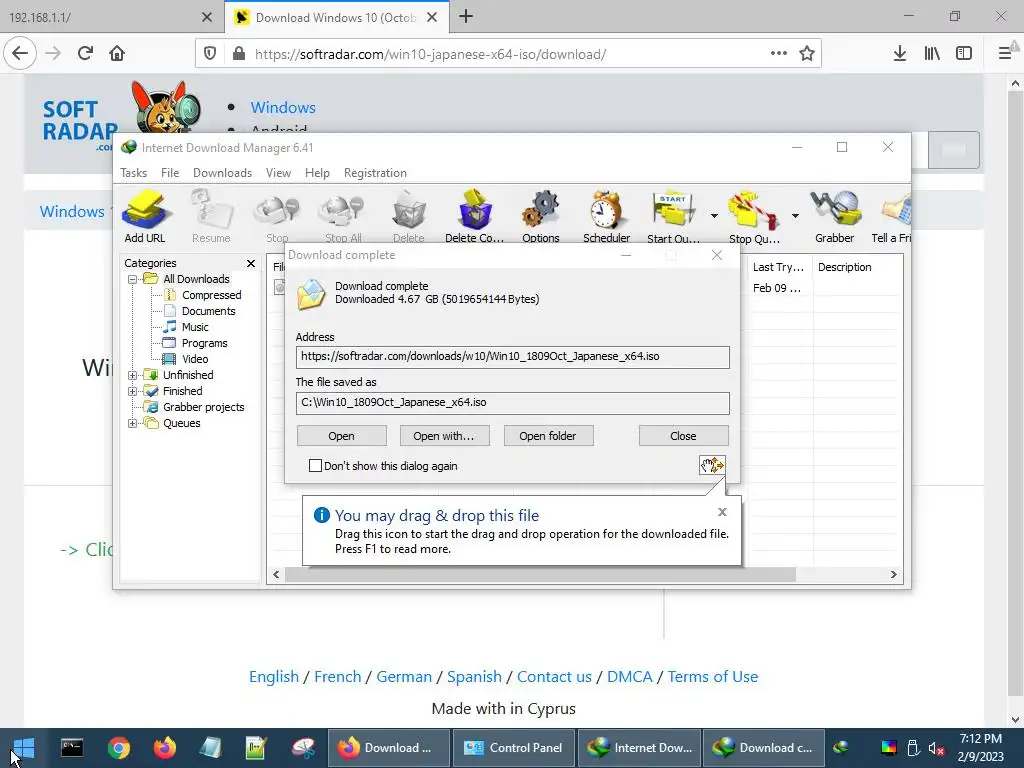Click the drag and drop hand icon
Image resolution: width=1024 pixels, height=768 pixels.
[712, 465]
